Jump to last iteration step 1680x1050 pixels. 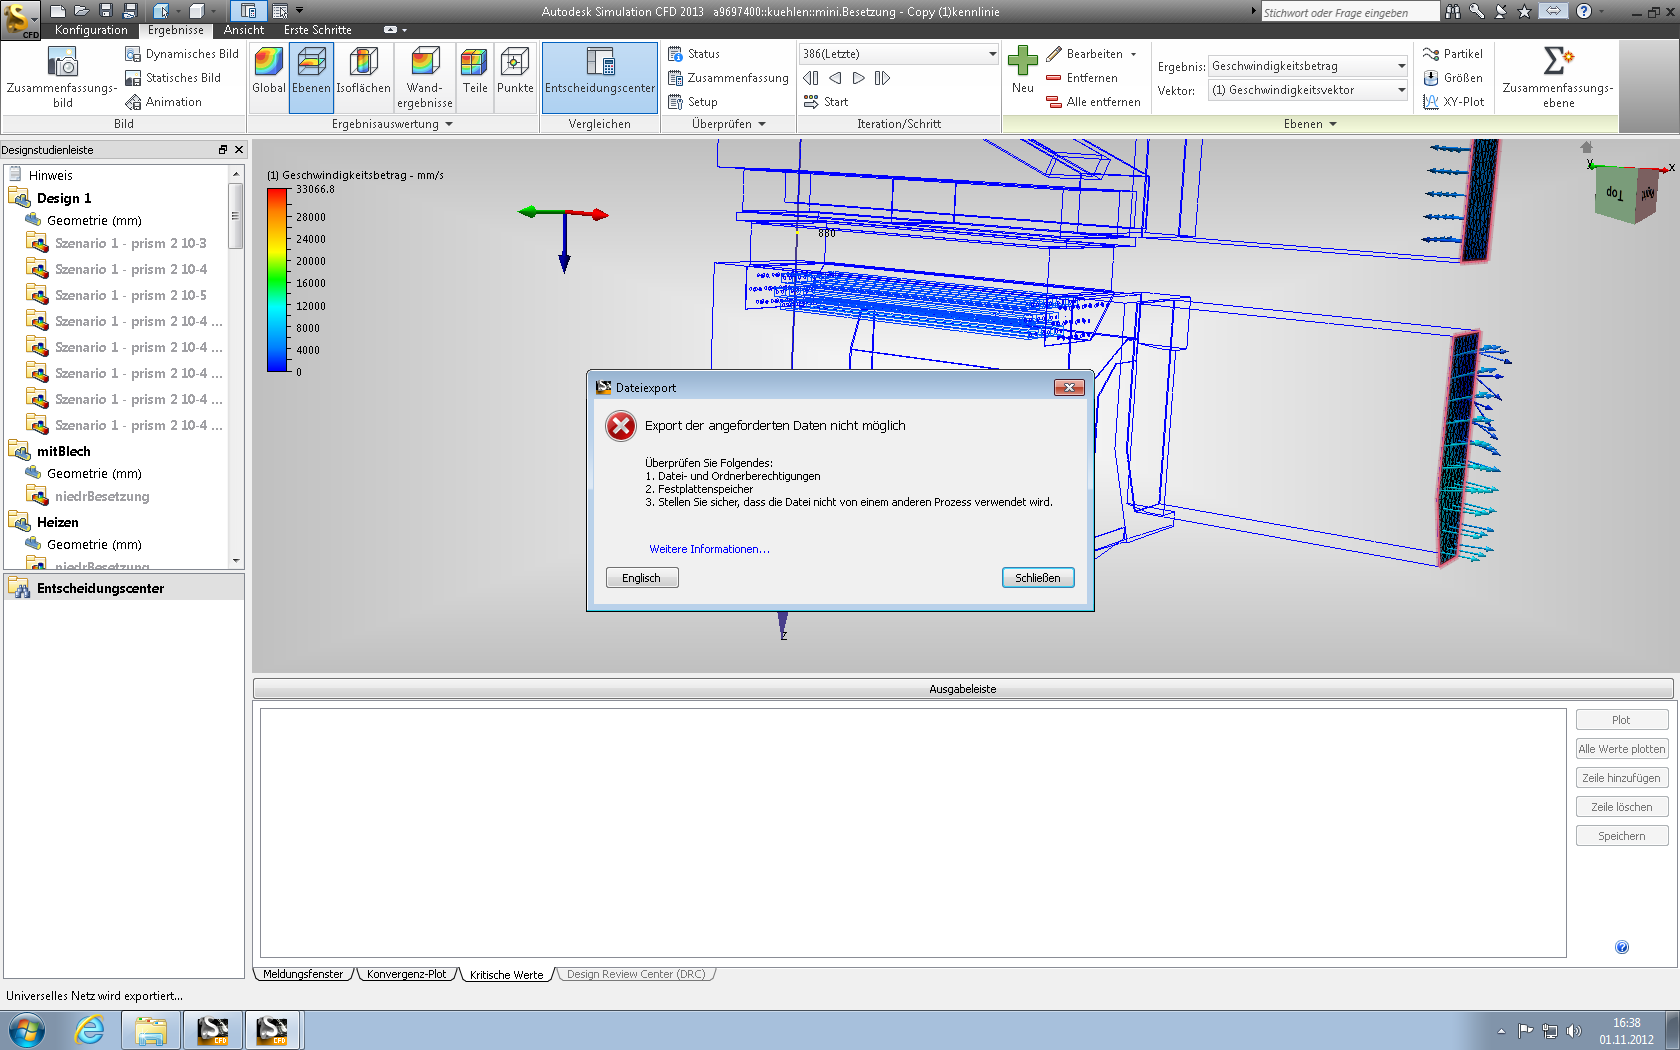[882, 78]
